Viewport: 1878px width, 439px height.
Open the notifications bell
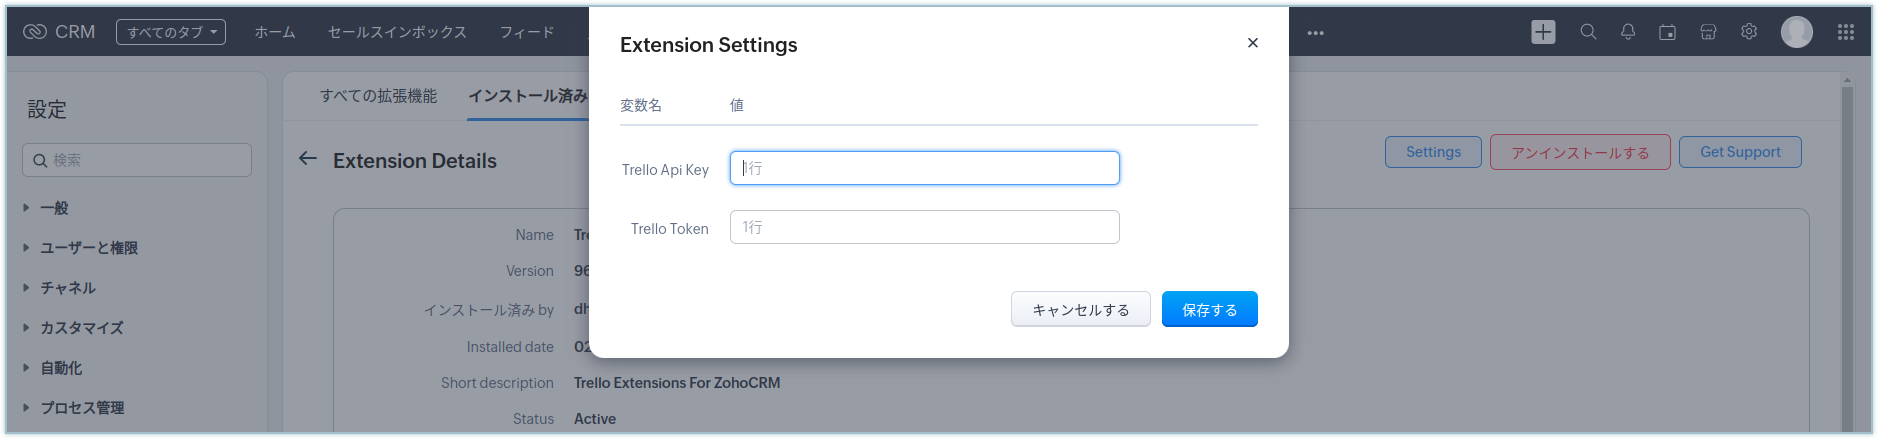[x=1628, y=32]
